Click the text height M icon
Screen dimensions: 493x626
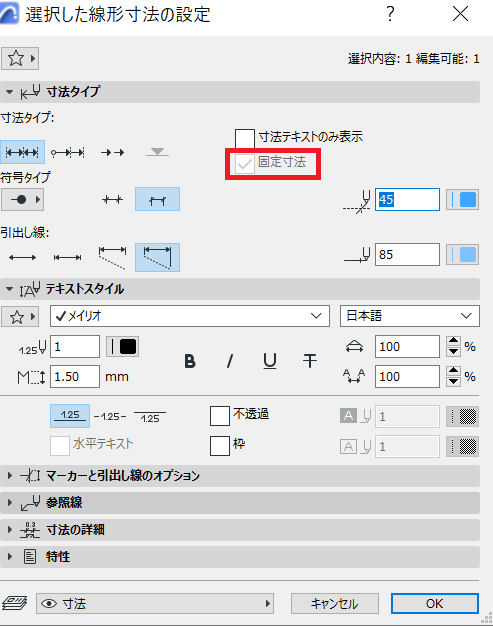pos(31,376)
